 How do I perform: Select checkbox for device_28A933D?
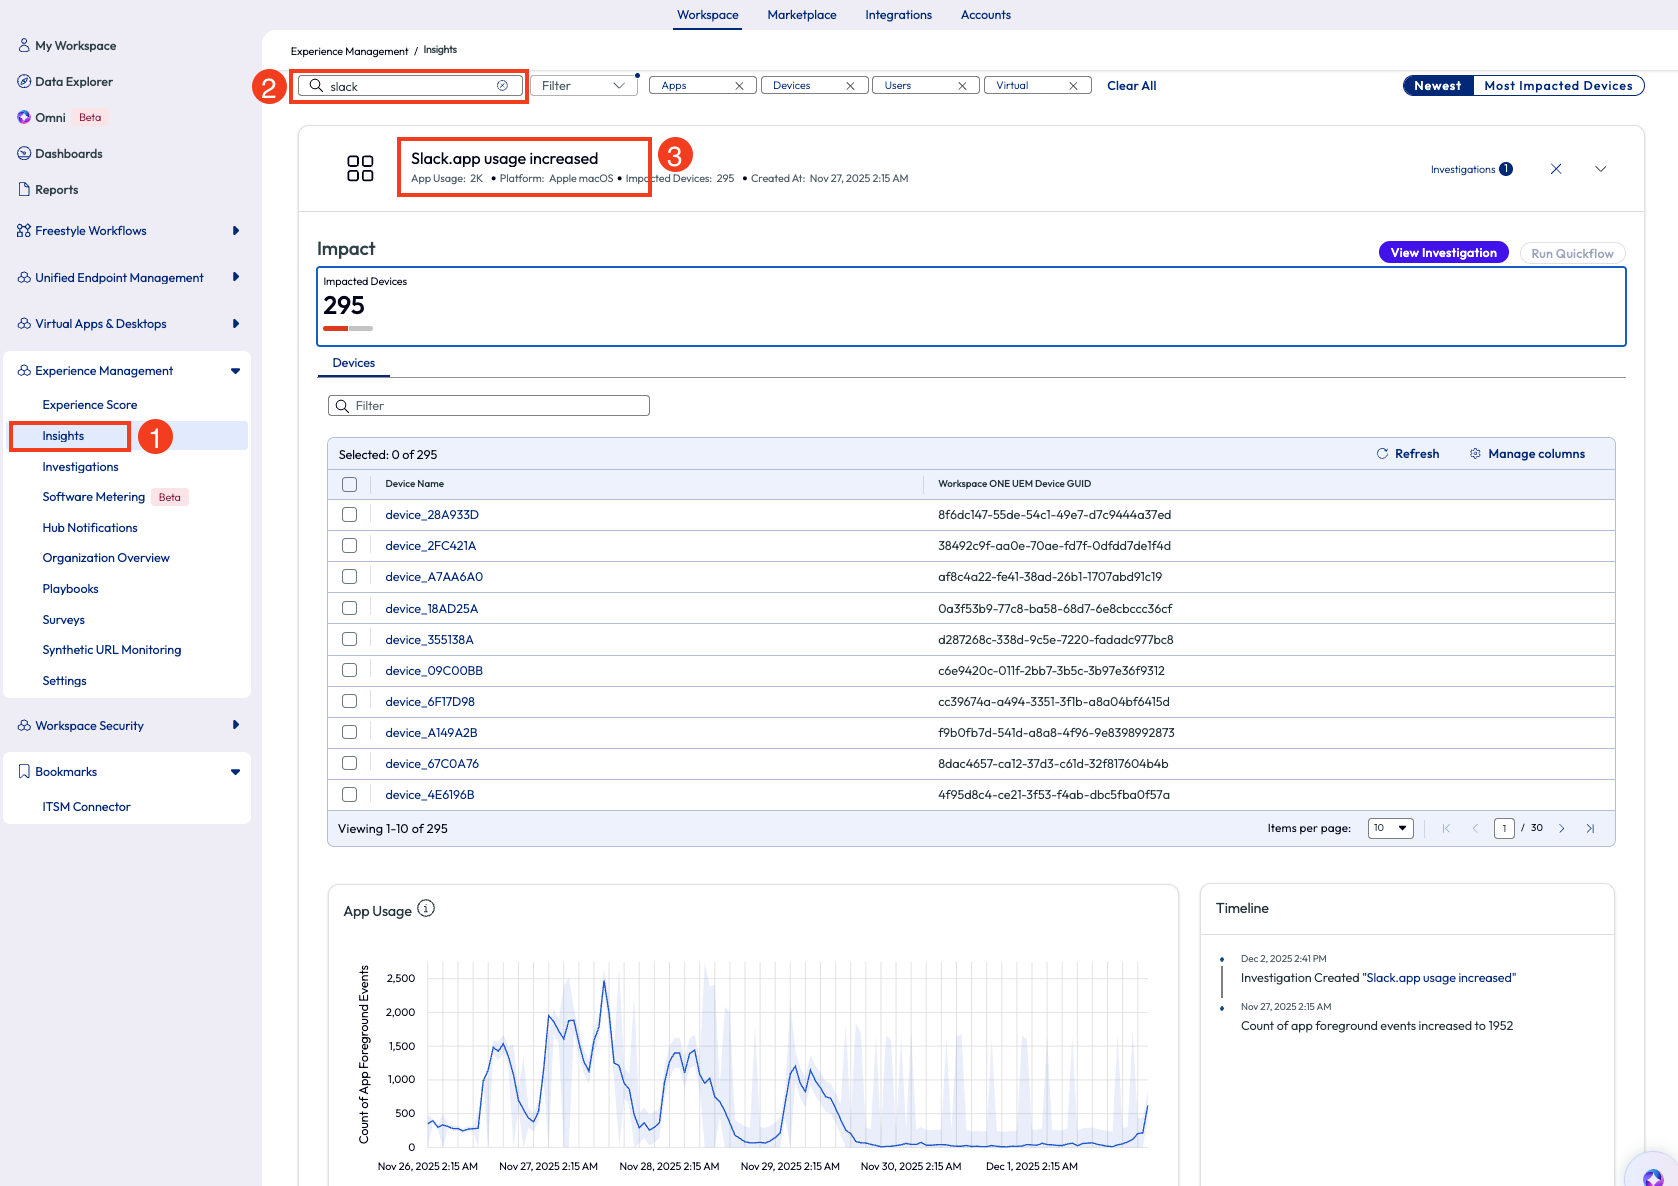pyautogui.click(x=349, y=515)
